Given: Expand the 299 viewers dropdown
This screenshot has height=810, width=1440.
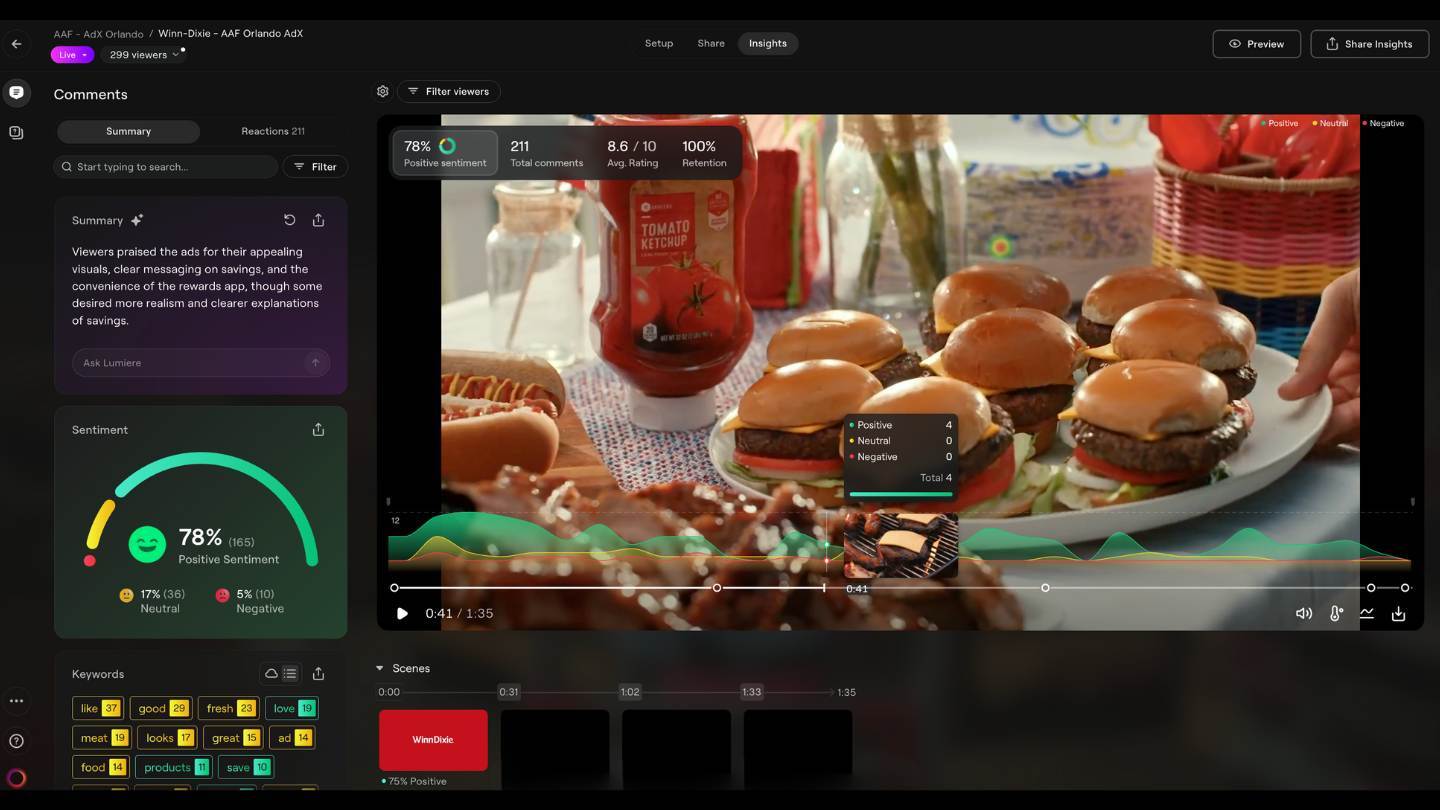Looking at the screenshot, I should 144,54.
